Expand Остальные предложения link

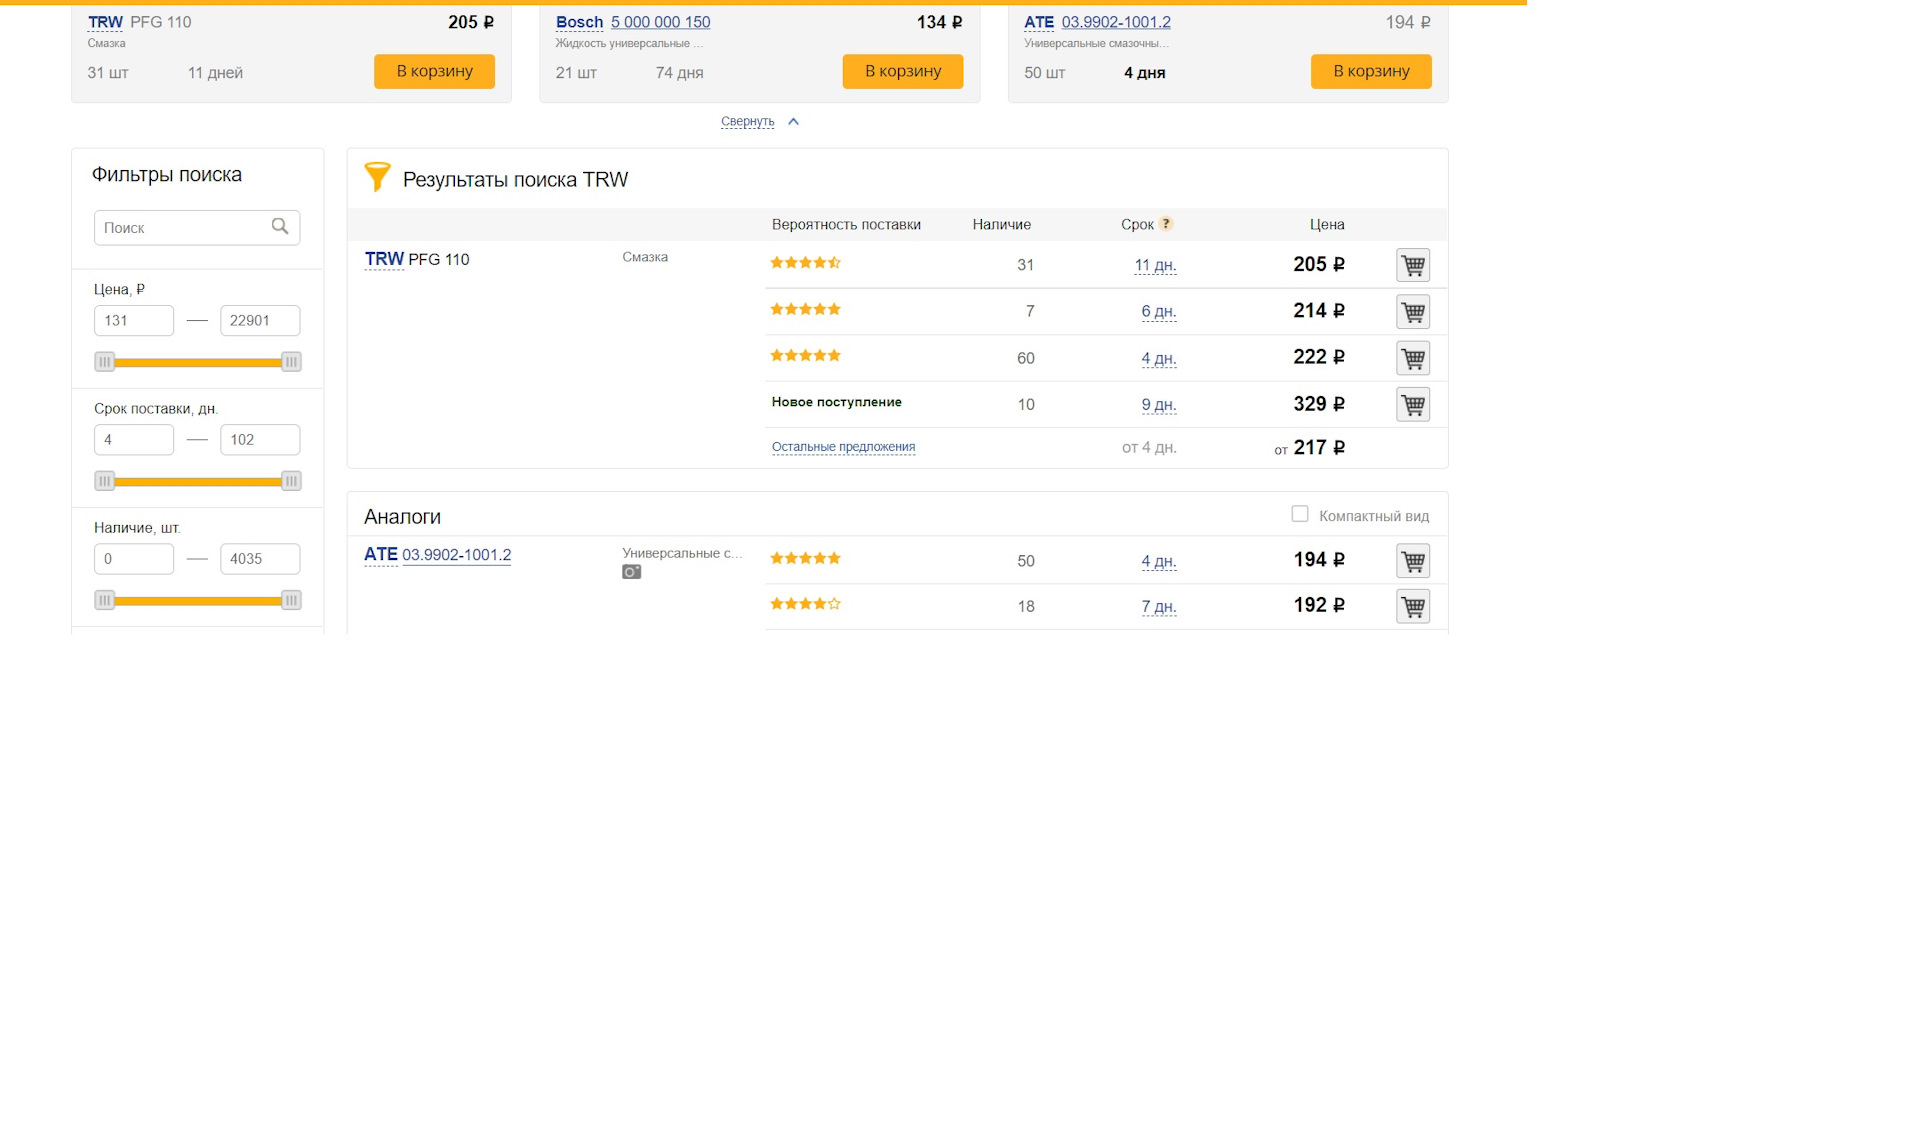843,447
